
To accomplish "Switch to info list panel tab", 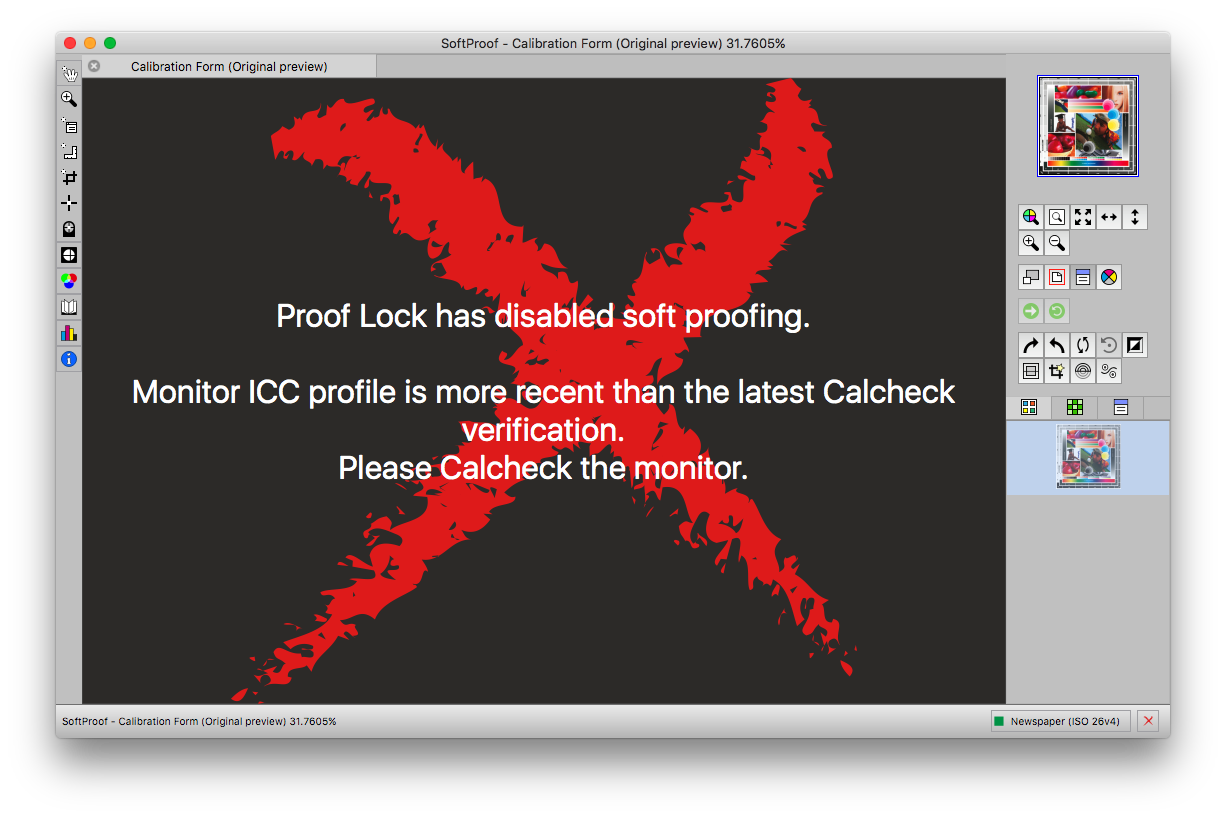I will [x=1121, y=407].
